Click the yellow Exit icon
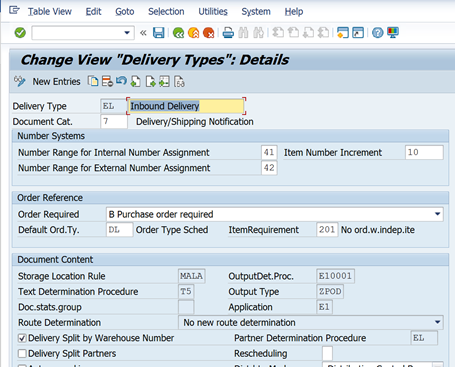The height and width of the screenshot is (367, 455). click(x=194, y=33)
